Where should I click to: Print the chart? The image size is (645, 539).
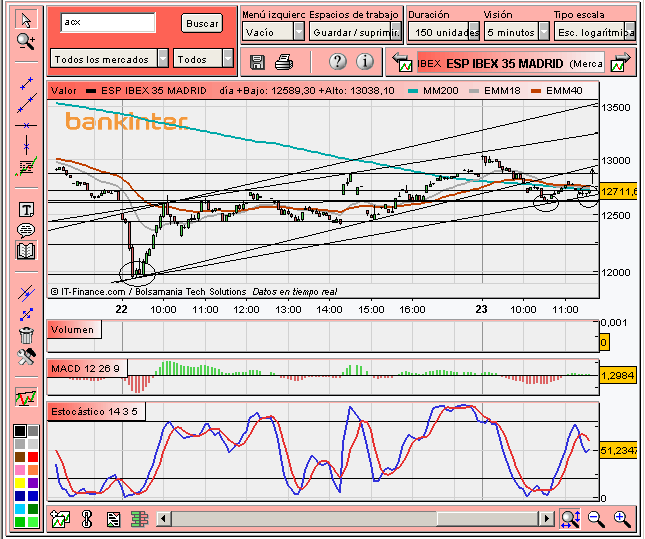pos(284,62)
